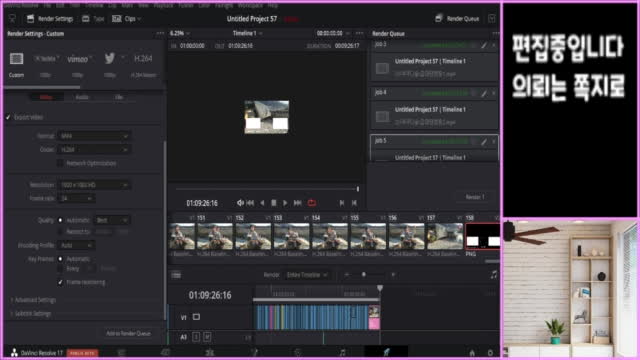Open the Clips menu in the toolbar
The width and height of the screenshot is (640, 360).
click(x=127, y=19)
